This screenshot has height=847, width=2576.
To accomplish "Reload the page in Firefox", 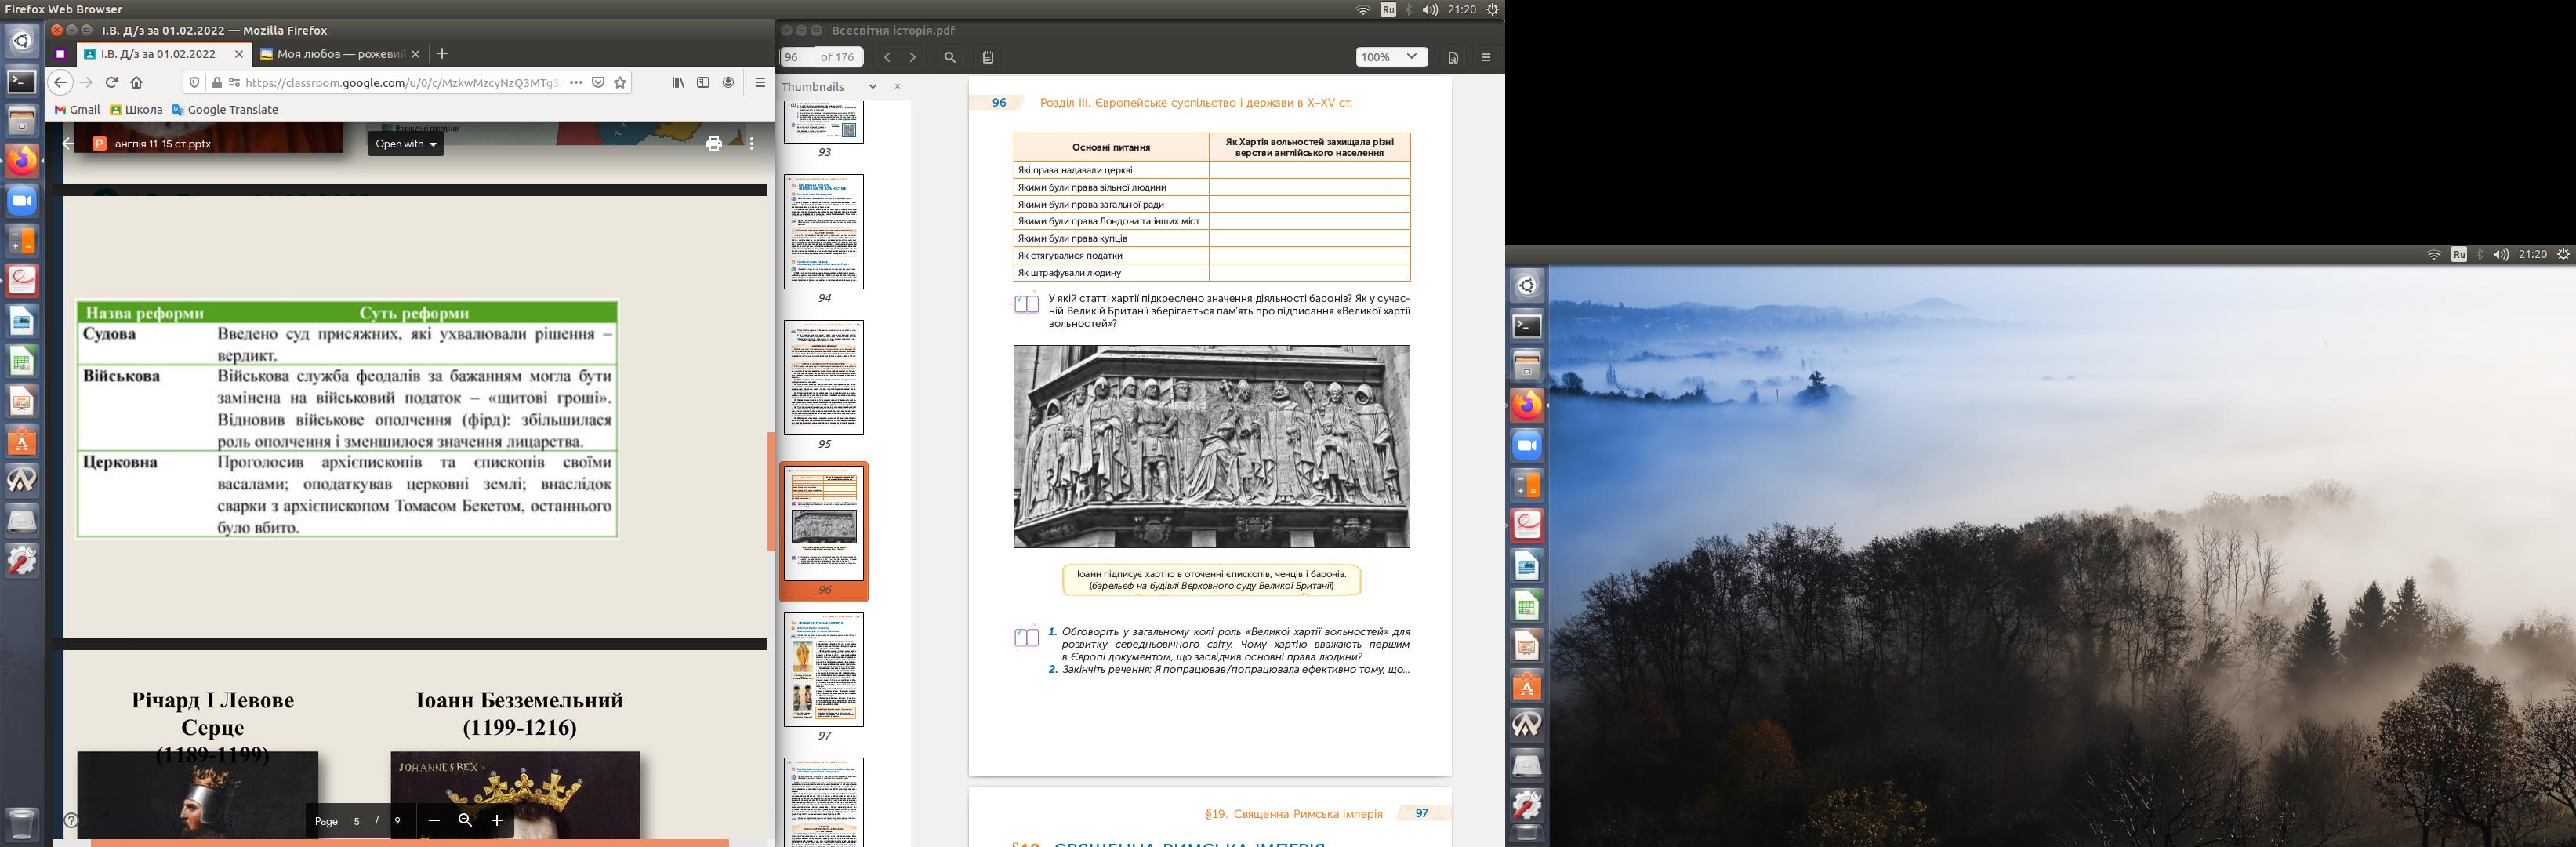I will tap(112, 83).
